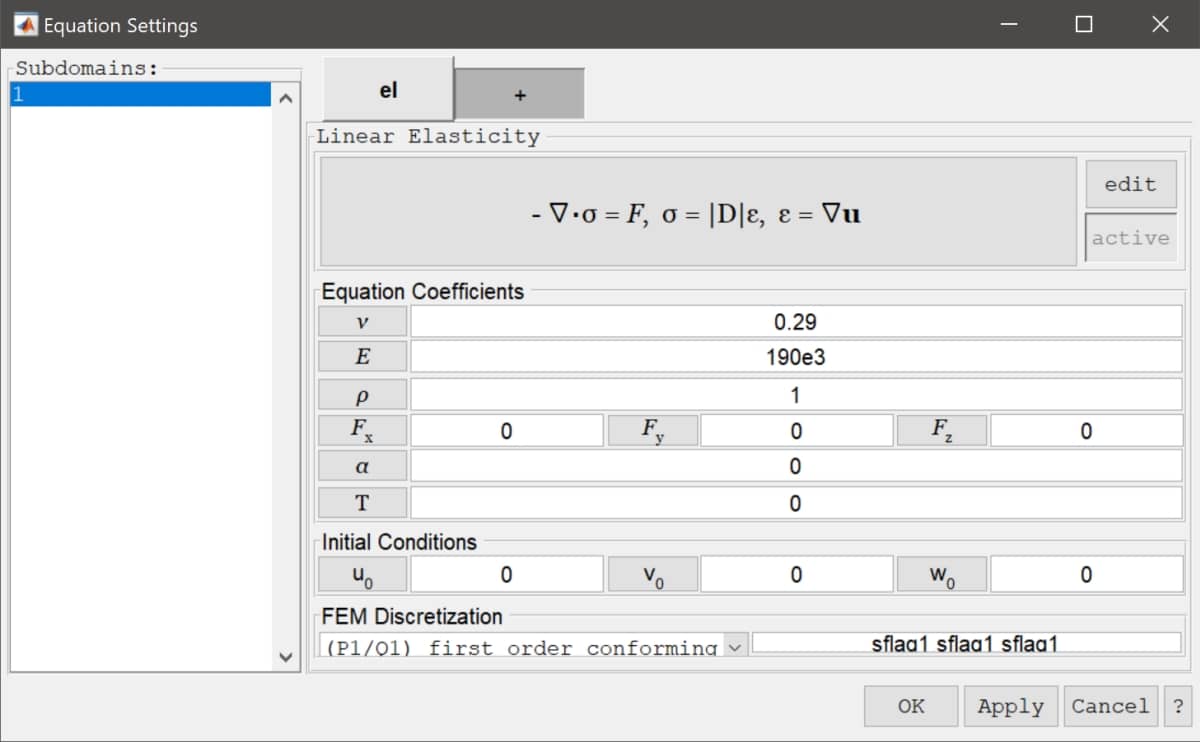Open help with the ? button

pyautogui.click(x=1177, y=706)
